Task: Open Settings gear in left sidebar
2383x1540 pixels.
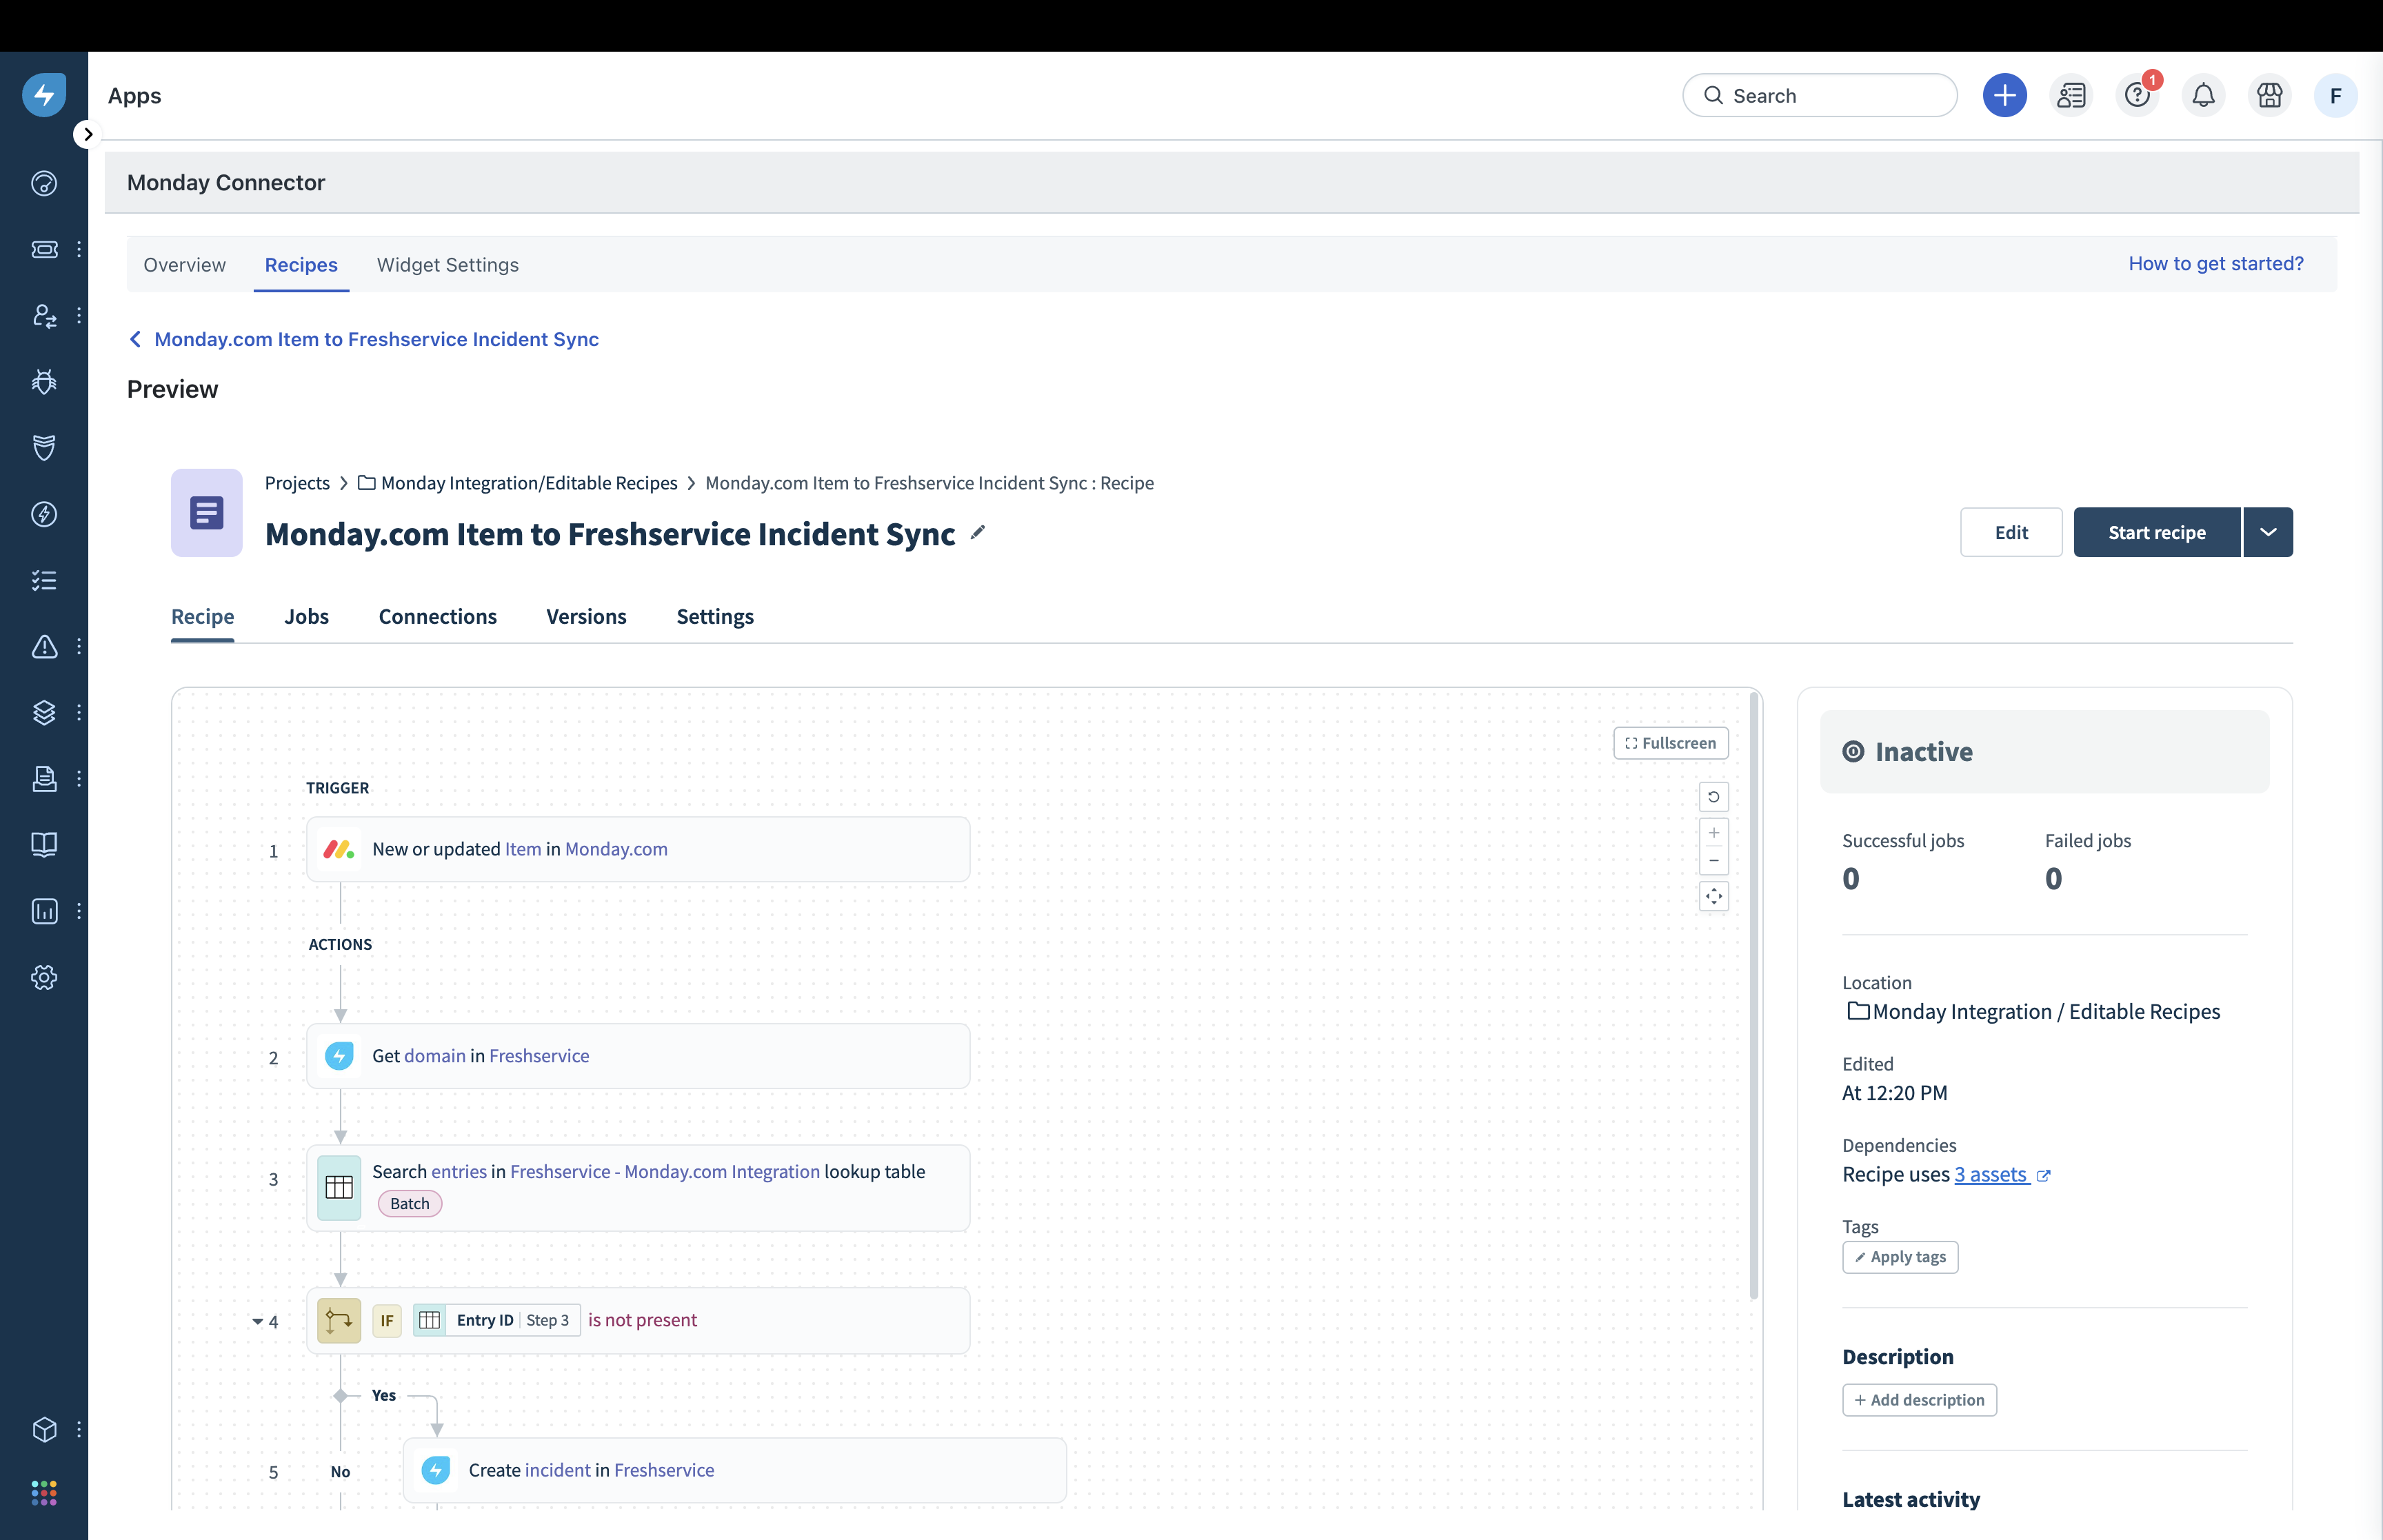Action: tap(44, 977)
